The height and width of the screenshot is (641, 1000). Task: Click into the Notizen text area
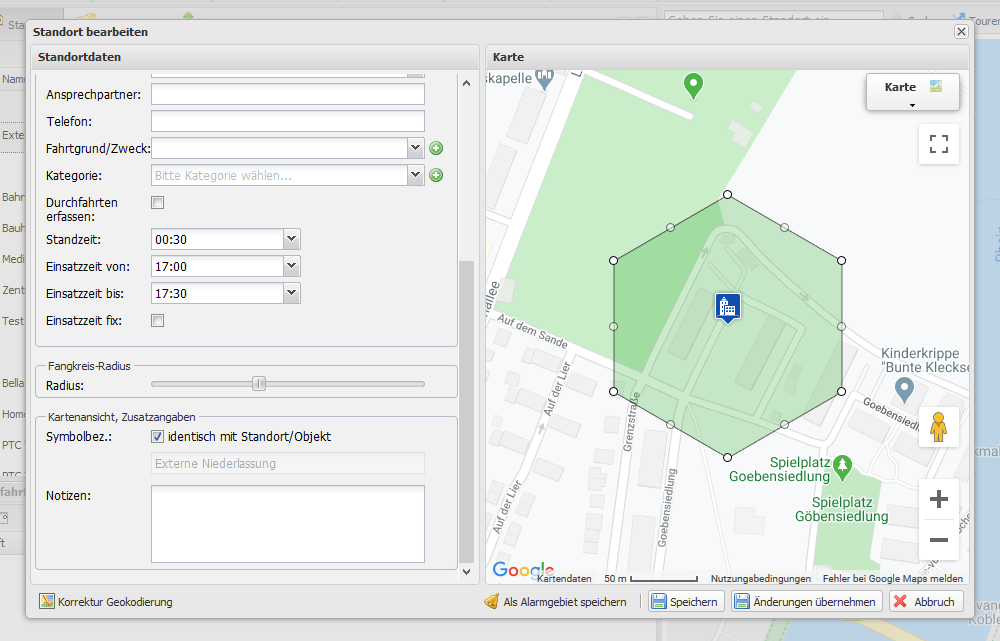(x=287, y=524)
